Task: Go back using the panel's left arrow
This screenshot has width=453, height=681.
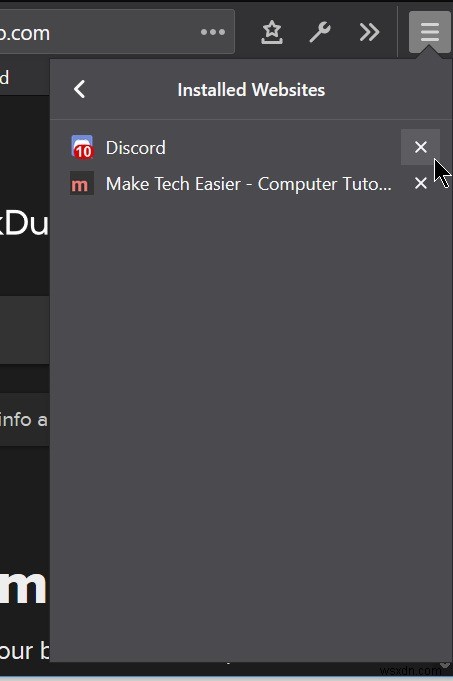Action: 79,90
